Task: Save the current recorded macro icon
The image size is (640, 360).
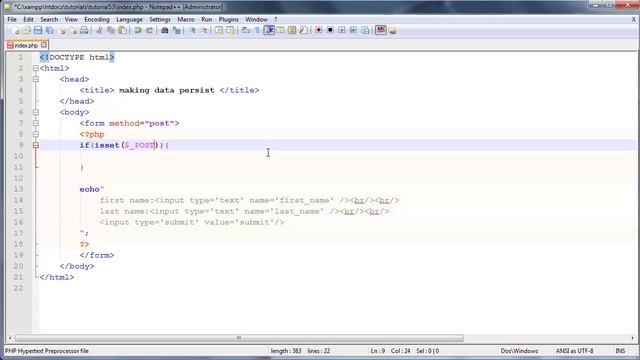Action: tap(365, 30)
